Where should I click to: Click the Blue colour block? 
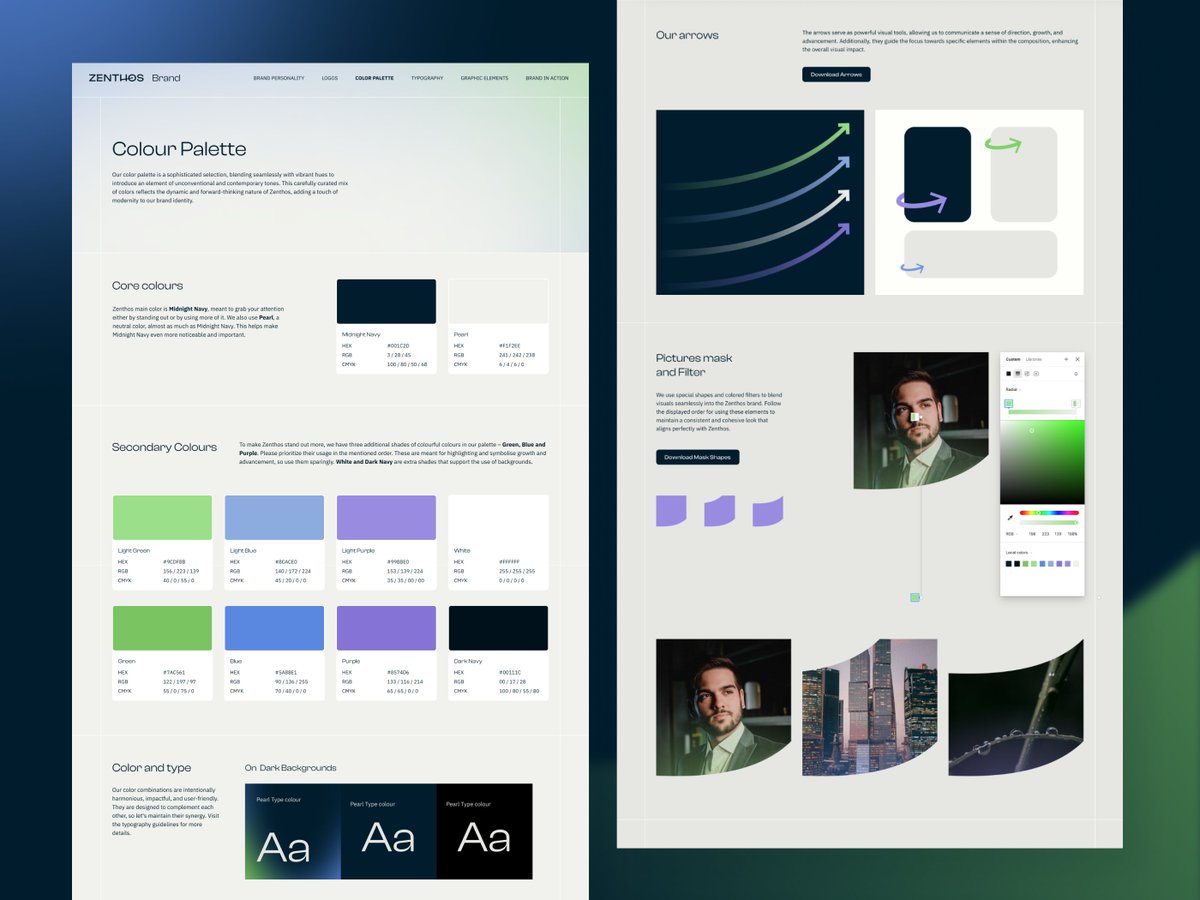point(274,628)
